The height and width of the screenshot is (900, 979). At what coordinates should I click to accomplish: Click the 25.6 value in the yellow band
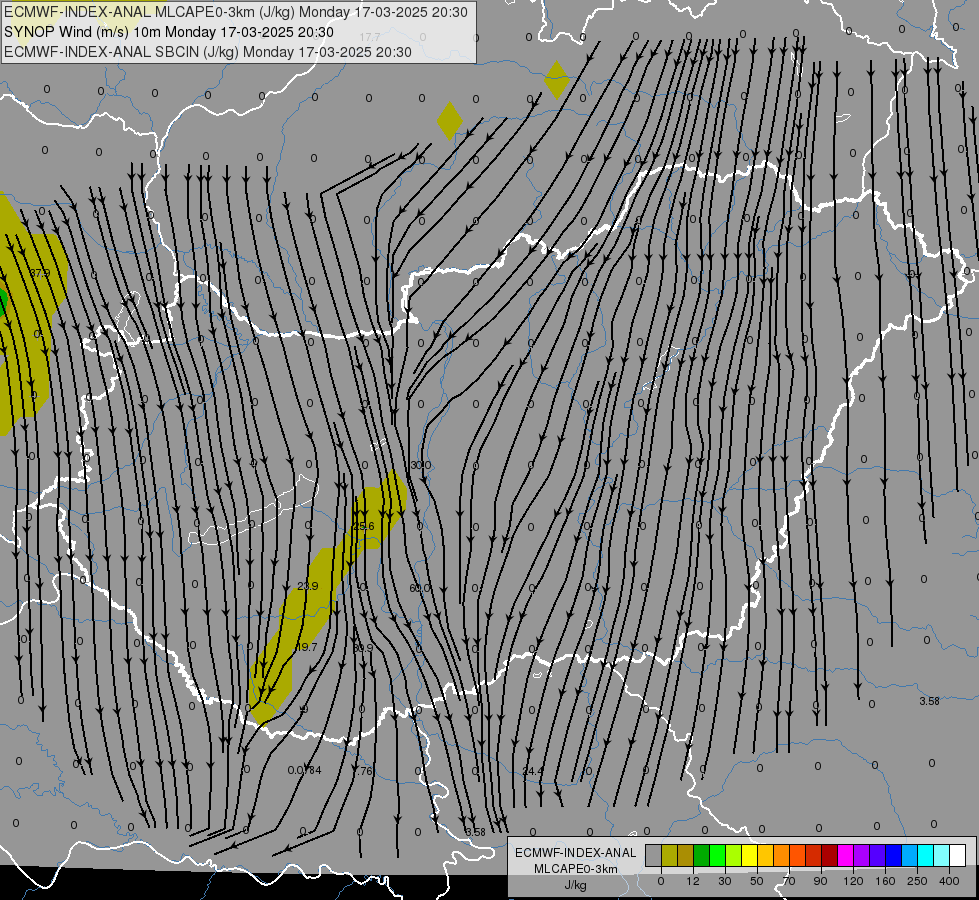(x=363, y=526)
